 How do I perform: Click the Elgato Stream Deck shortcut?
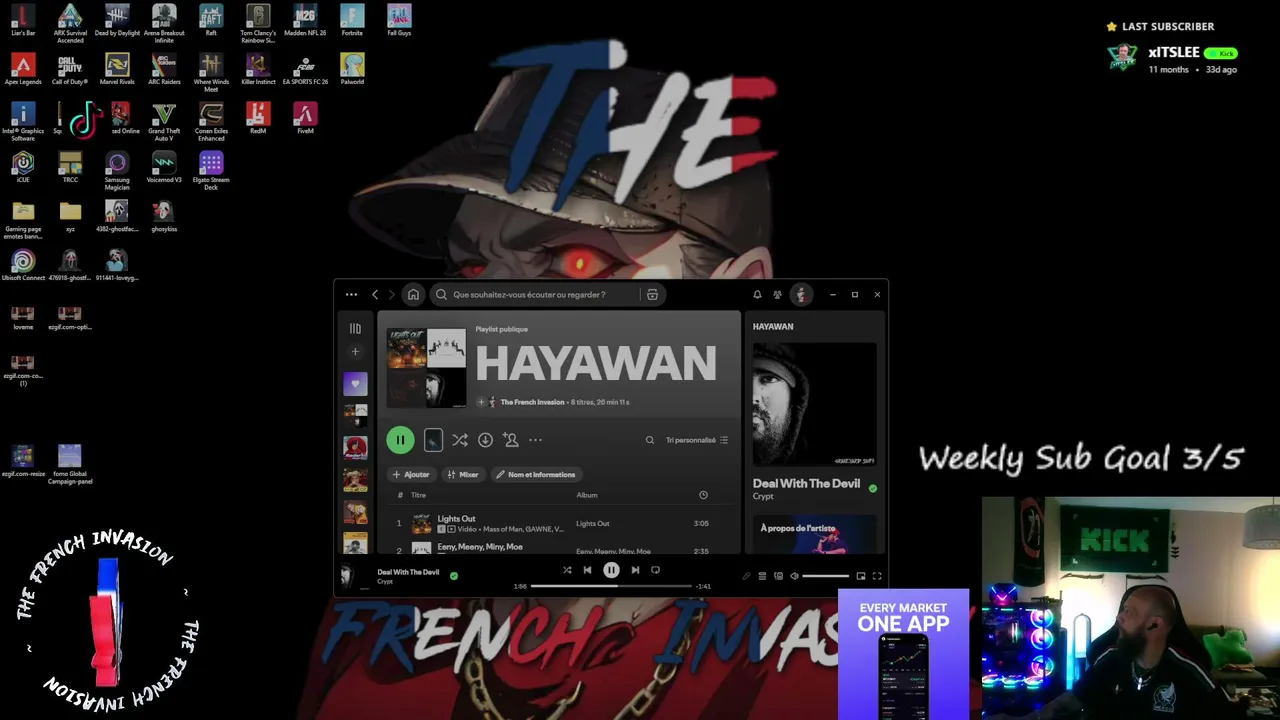click(x=211, y=170)
